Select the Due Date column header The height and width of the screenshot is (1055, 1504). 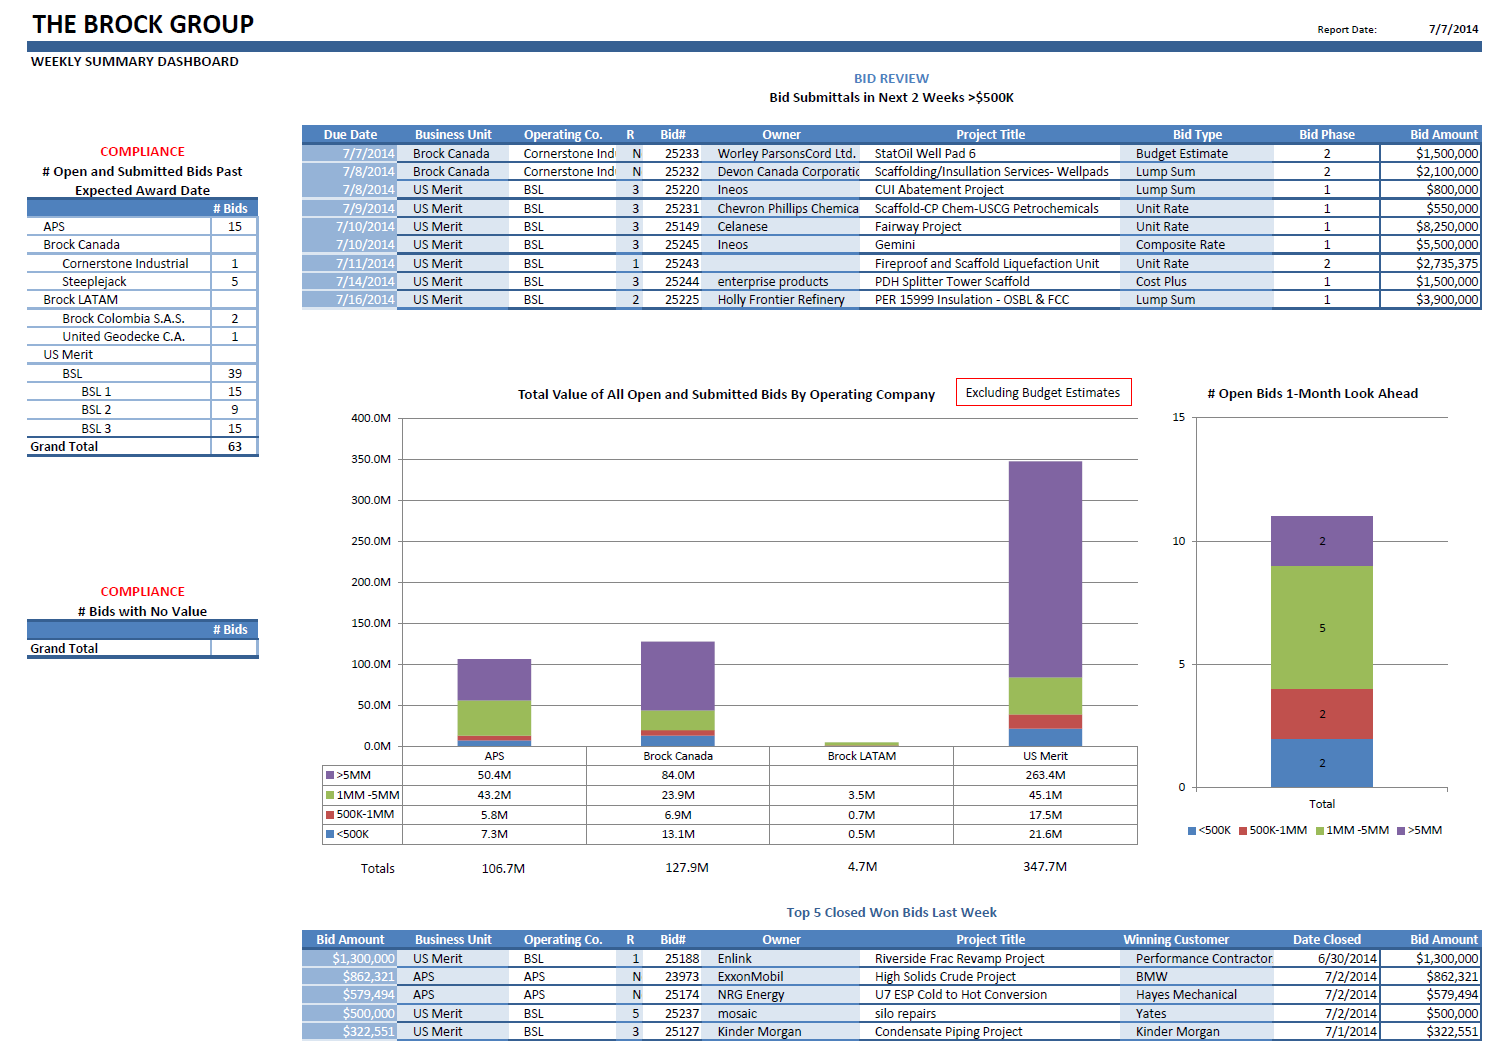coord(351,134)
